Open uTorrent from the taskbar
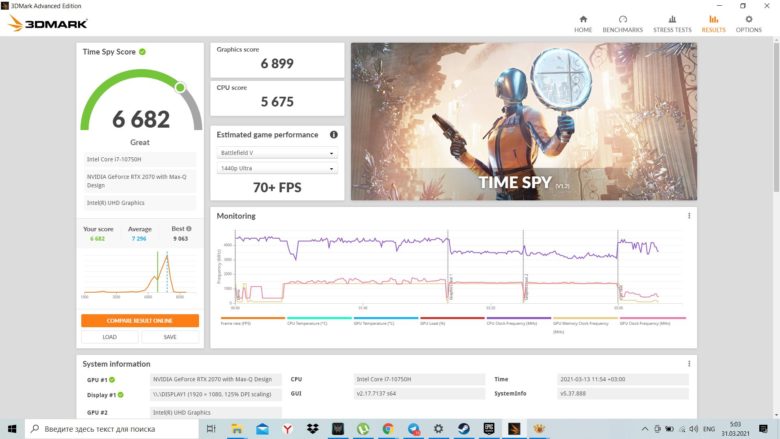This screenshot has height=439, width=780. coord(363,429)
